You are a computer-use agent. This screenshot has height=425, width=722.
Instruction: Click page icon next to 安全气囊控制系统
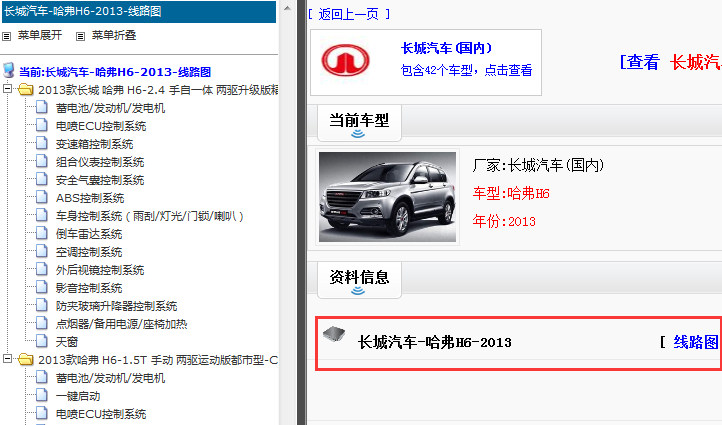coord(42,179)
